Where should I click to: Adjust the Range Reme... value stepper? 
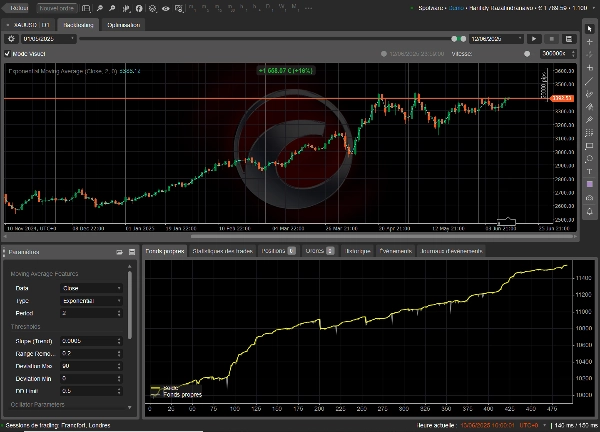(119, 354)
